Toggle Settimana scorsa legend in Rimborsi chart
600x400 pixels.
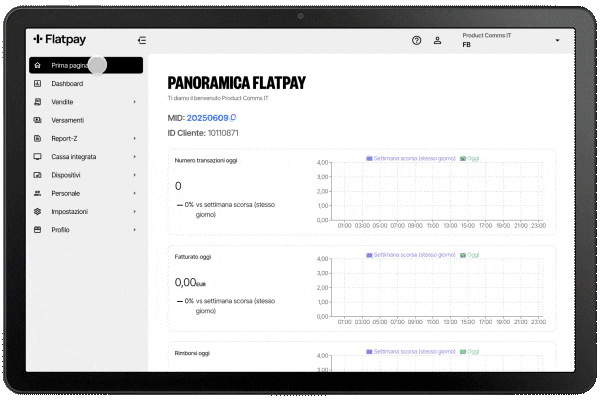coord(411,351)
